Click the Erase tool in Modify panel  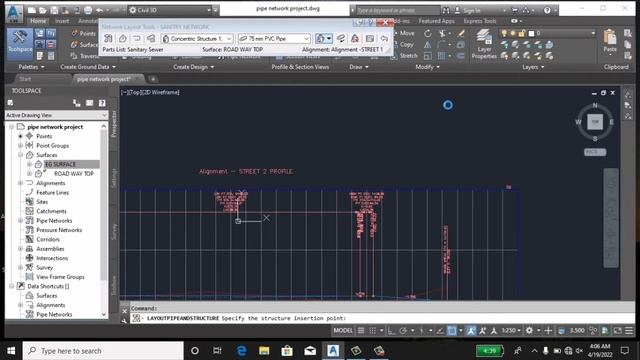[461, 33]
